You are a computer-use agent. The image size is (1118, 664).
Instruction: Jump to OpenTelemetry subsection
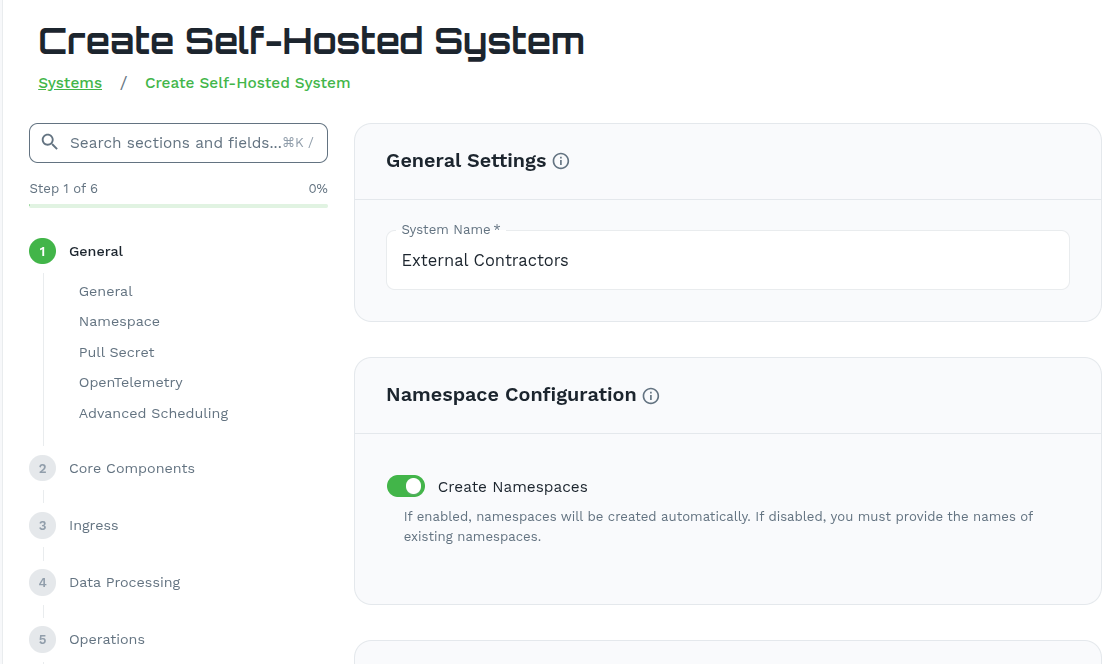point(130,382)
